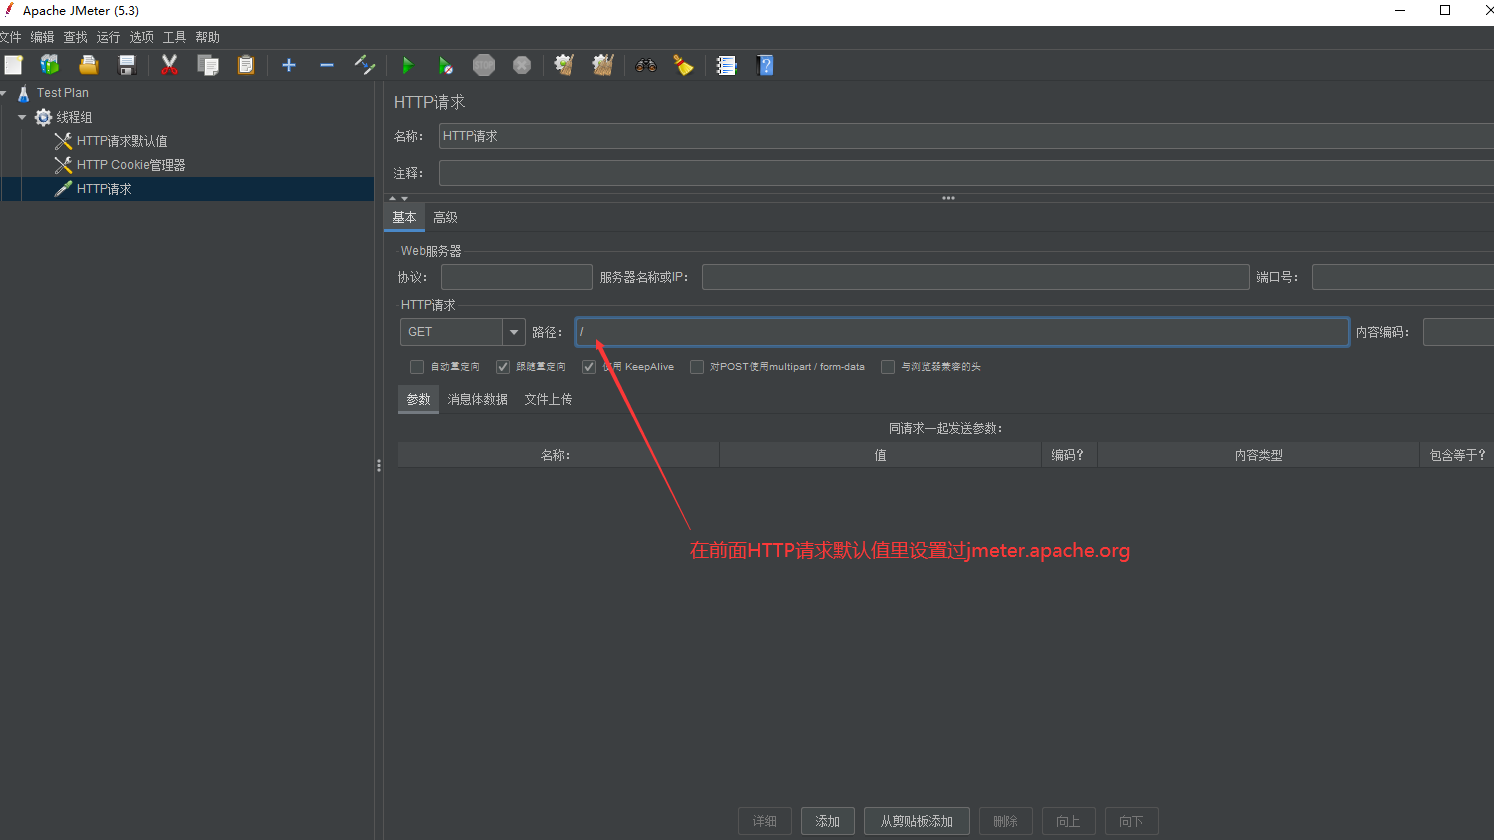The width and height of the screenshot is (1494, 840).
Task: Click the collapse arrows above the 基本 tab
Action: [398, 198]
